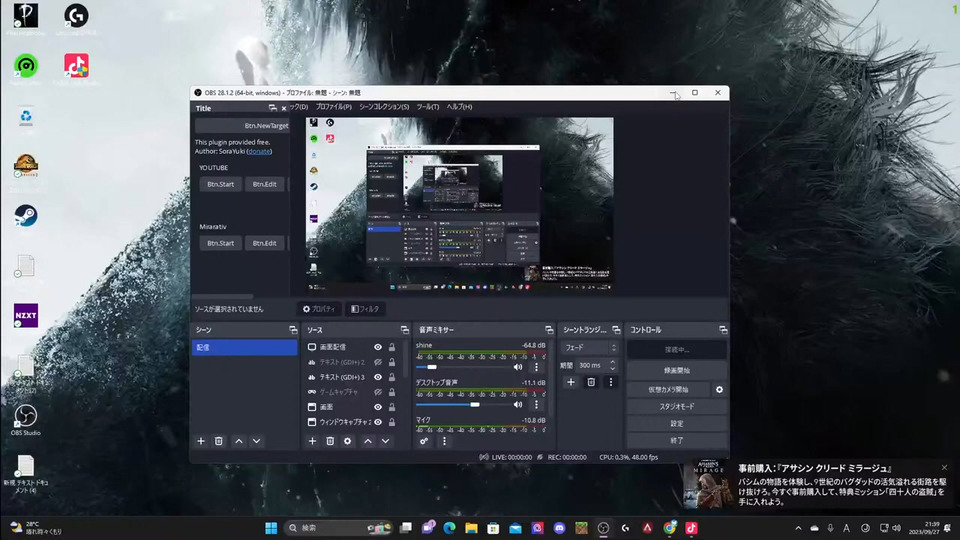The image size is (960, 540).
Task: Open シーンコレクション(S) menu
Action: [x=384, y=107]
